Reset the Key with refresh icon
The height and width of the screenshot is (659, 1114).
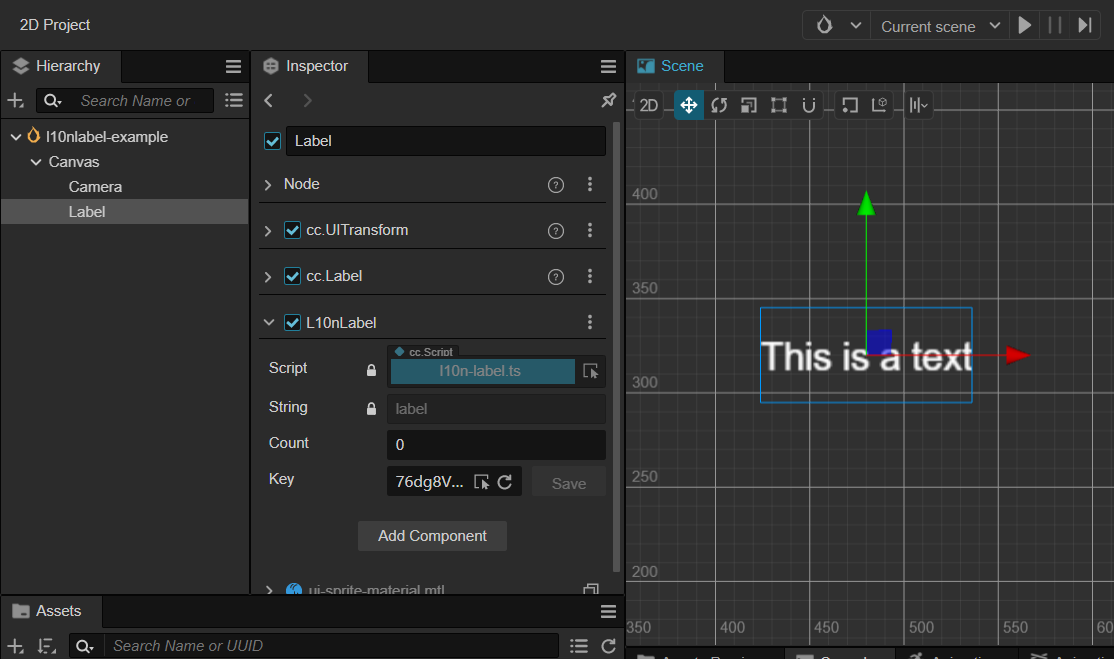[x=504, y=482]
